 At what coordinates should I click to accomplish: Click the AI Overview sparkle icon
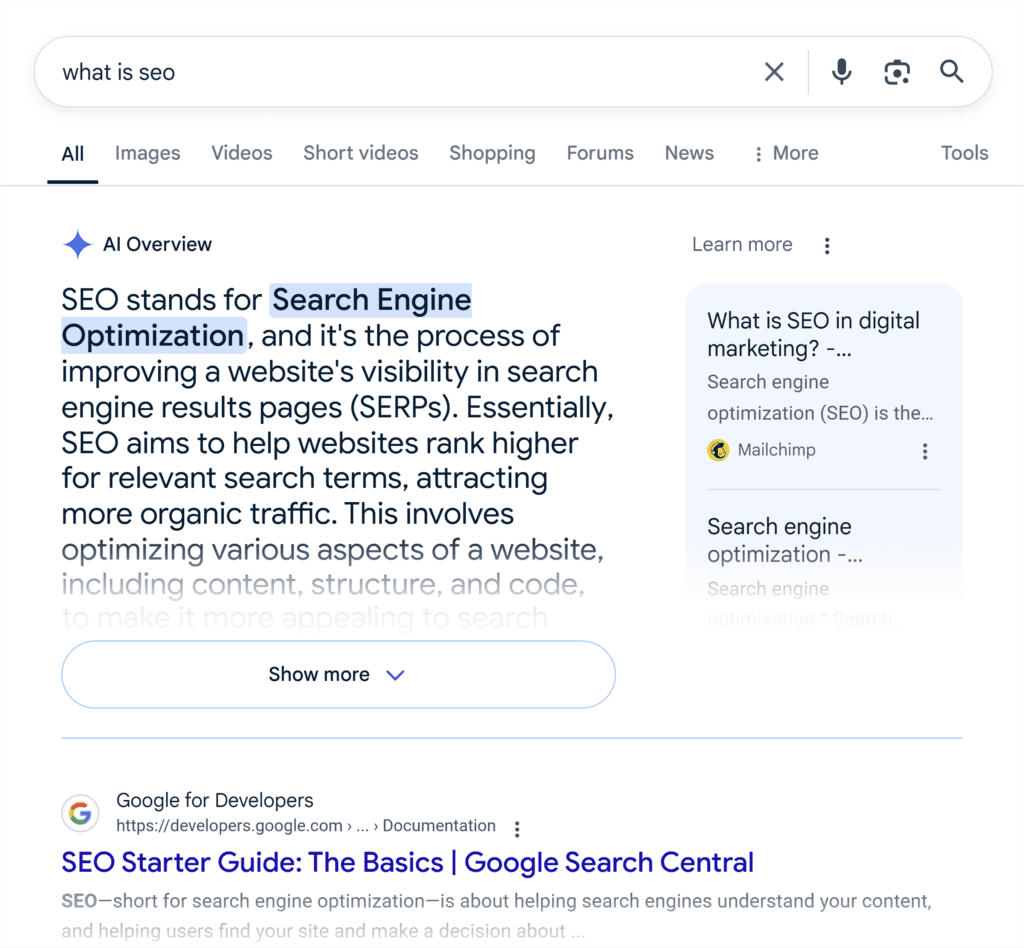coord(77,244)
